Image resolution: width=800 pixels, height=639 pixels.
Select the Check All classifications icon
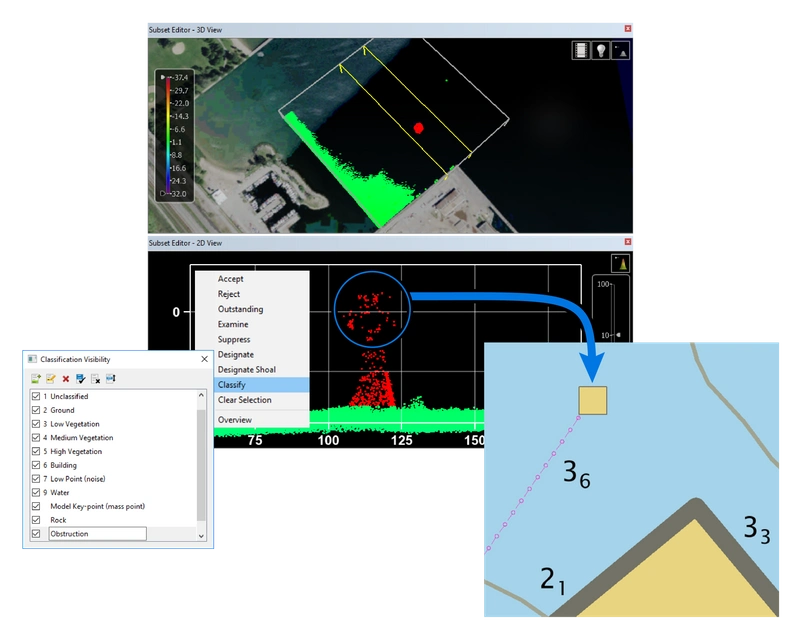pyautogui.click(x=80, y=378)
